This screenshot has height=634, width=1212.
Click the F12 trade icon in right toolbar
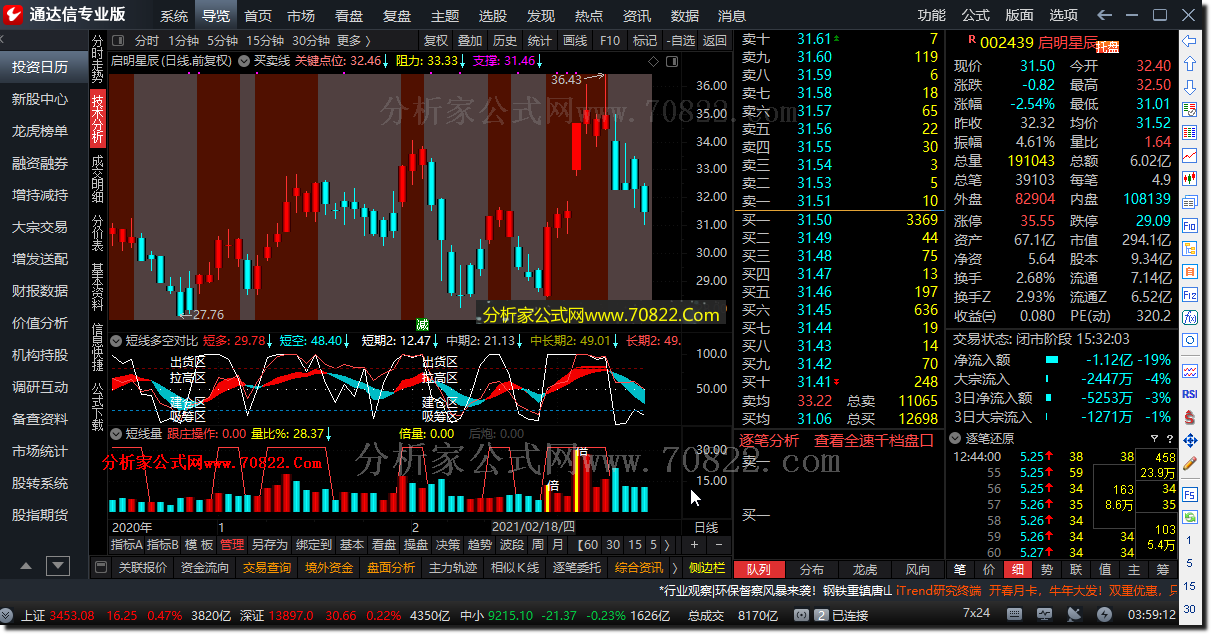[x=1189, y=295]
